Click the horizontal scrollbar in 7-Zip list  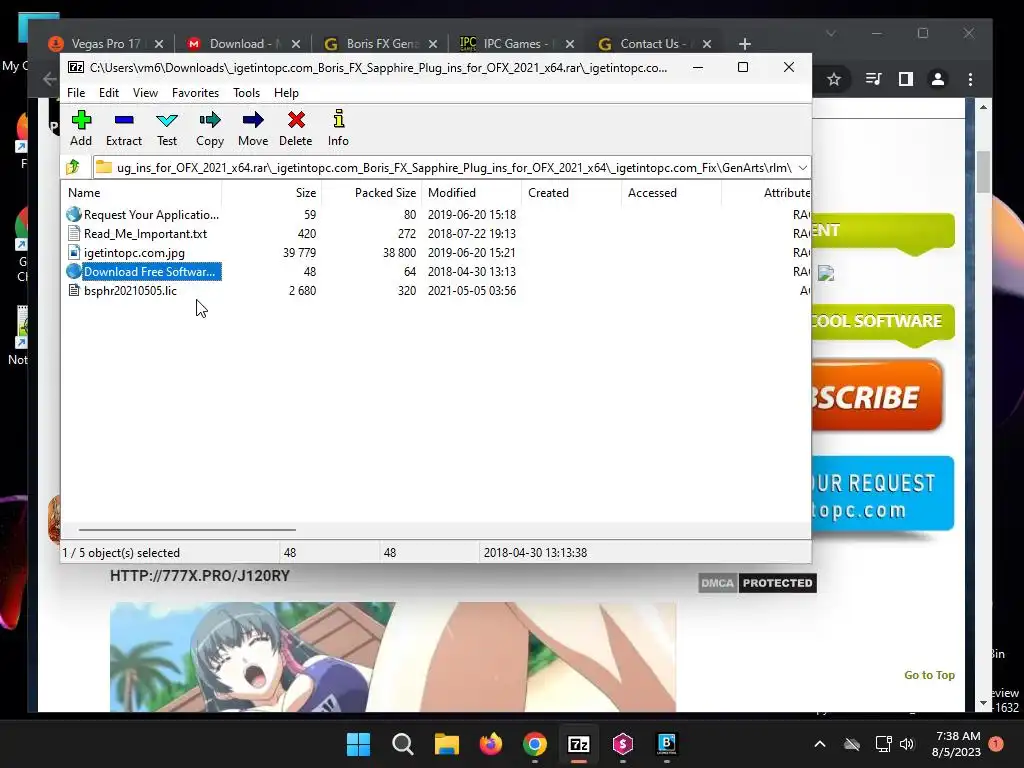[187, 530]
